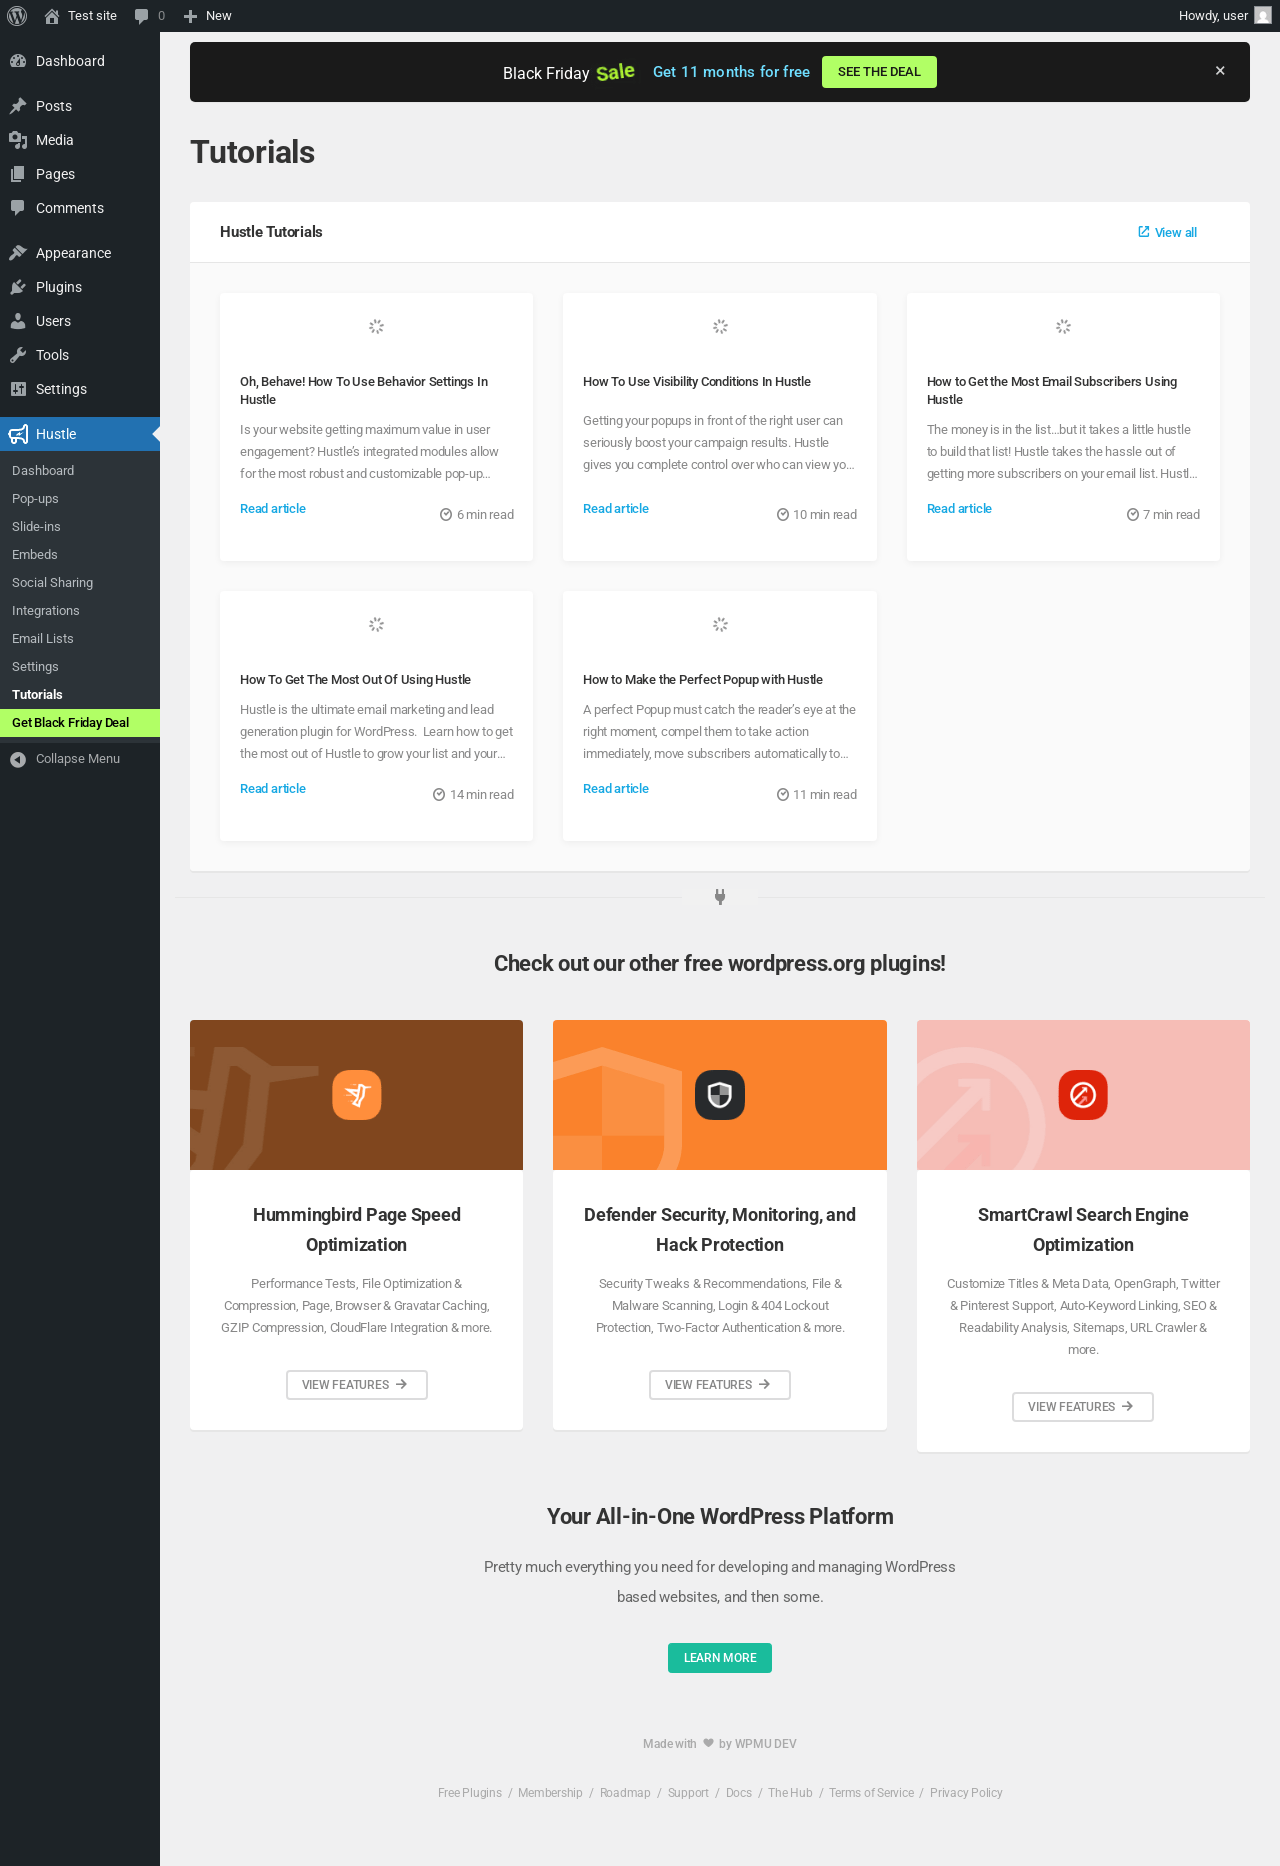Close the Black Friday sale banner
Image resolution: width=1280 pixels, height=1866 pixels.
(1220, 71)
